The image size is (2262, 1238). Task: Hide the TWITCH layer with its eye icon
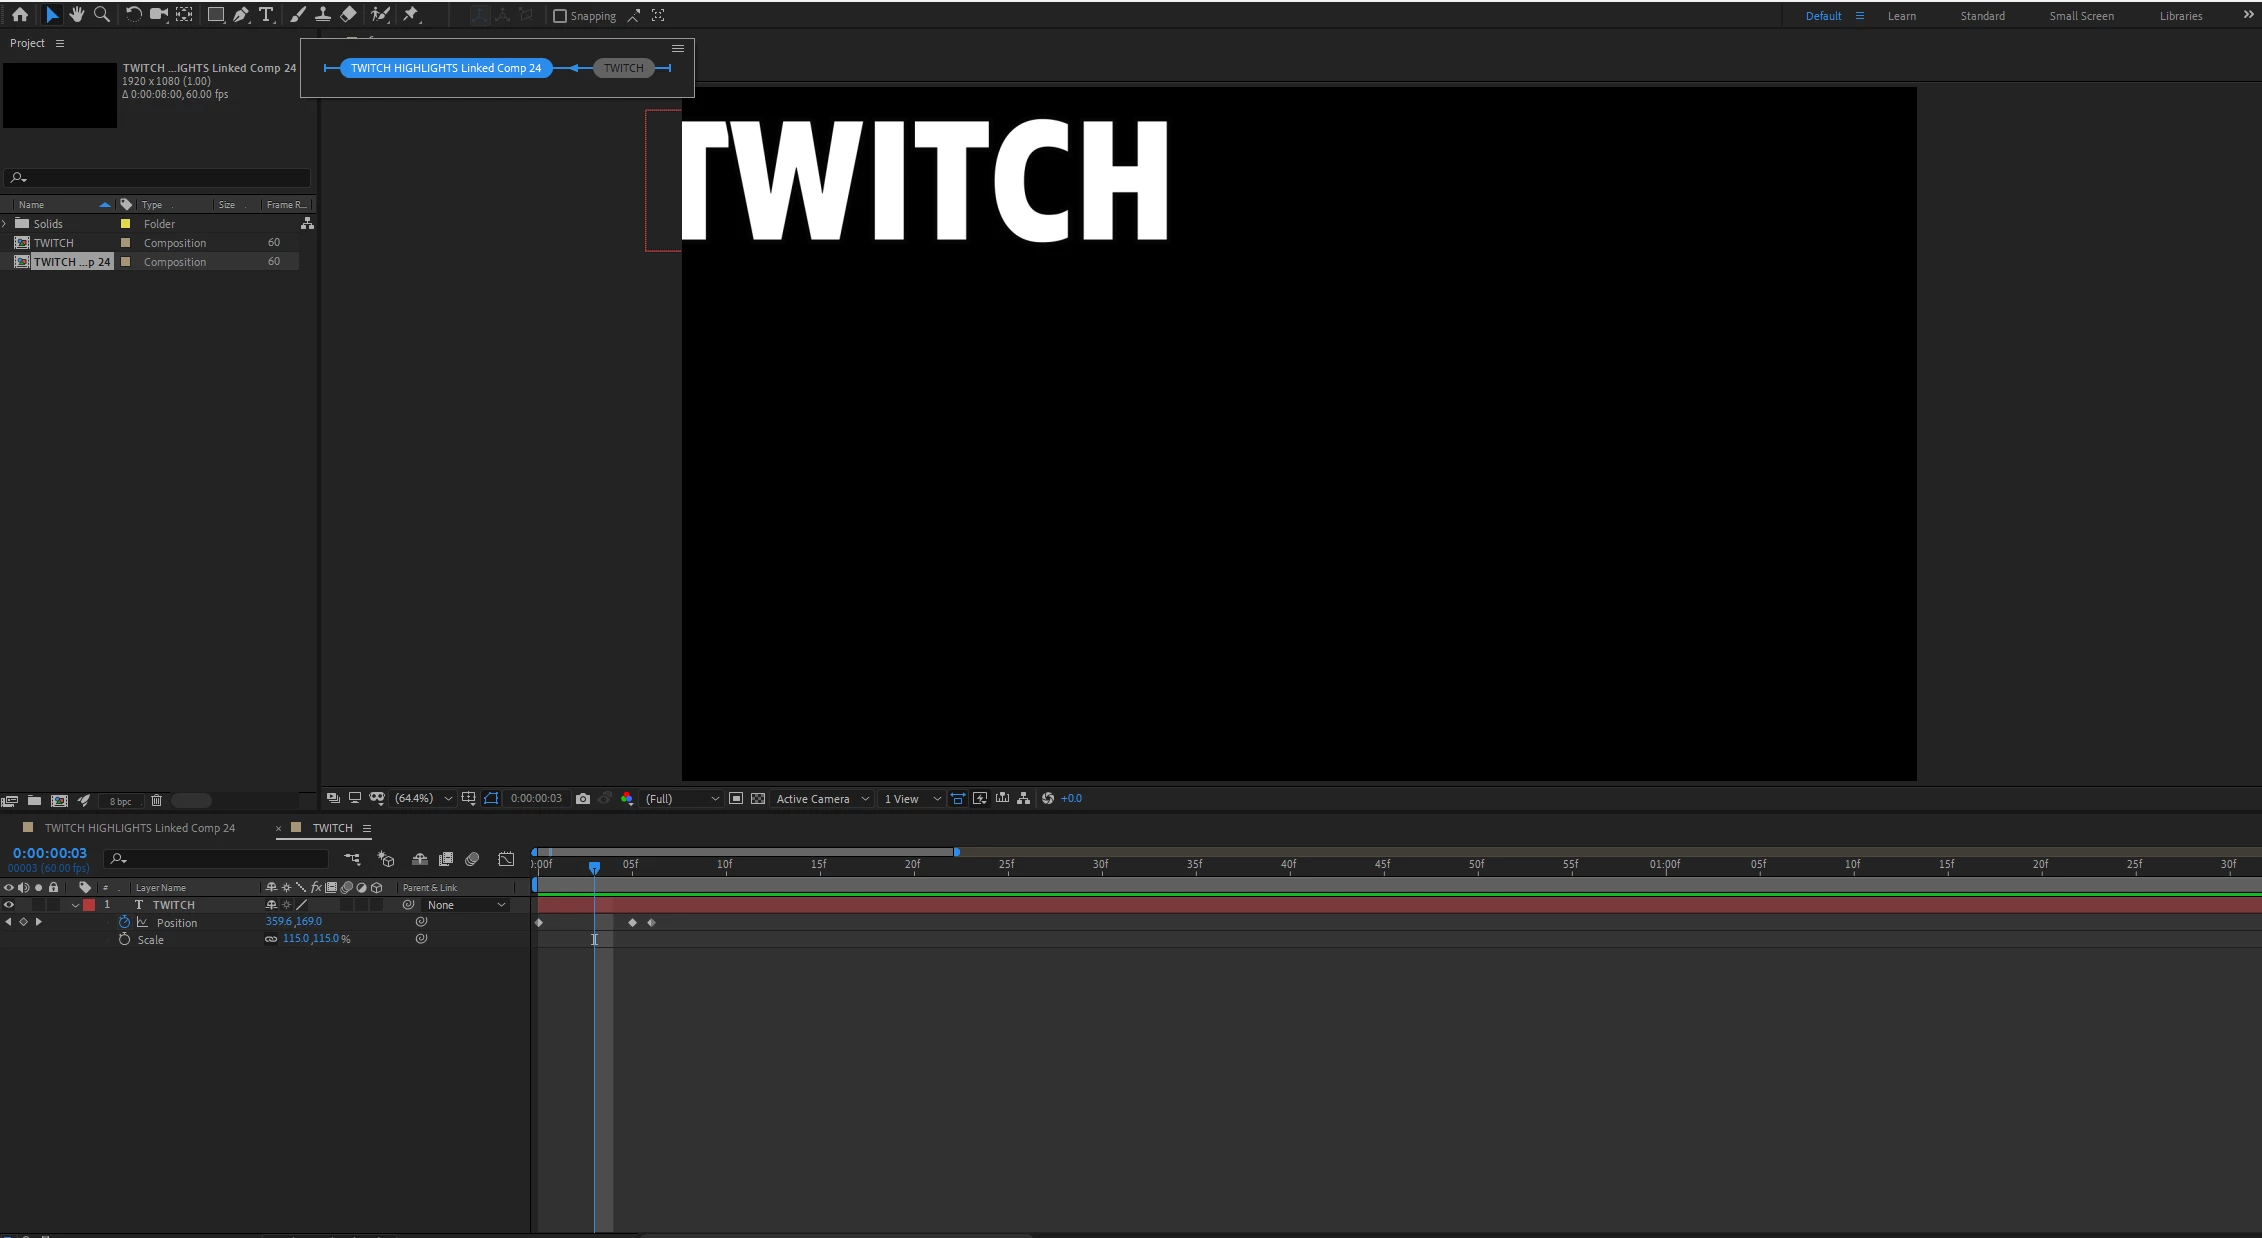tap(9, 905)
